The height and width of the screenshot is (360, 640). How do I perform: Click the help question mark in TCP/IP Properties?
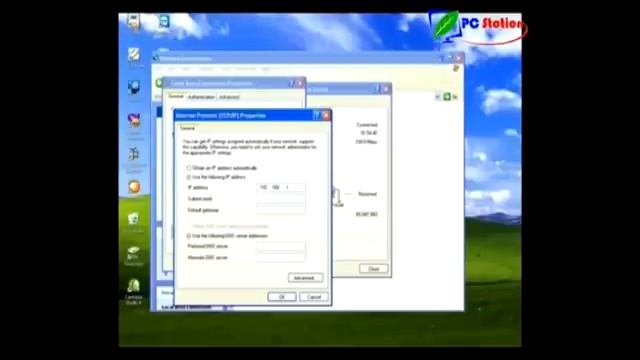pyautogui.click(x=316, y=116)
